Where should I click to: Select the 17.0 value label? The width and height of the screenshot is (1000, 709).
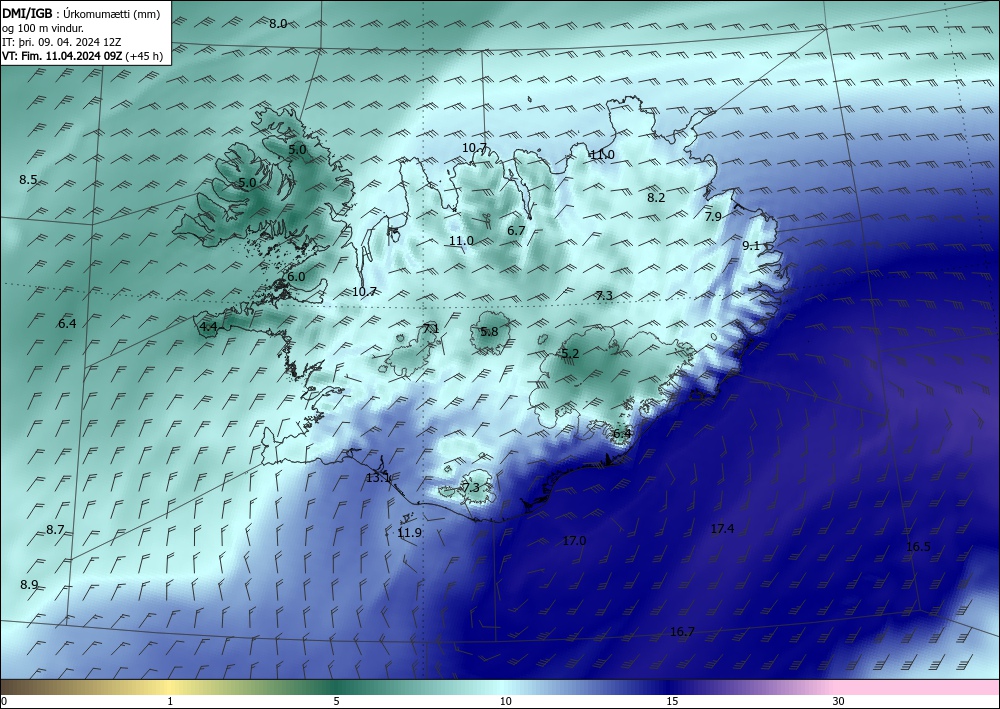pos(574,541)
